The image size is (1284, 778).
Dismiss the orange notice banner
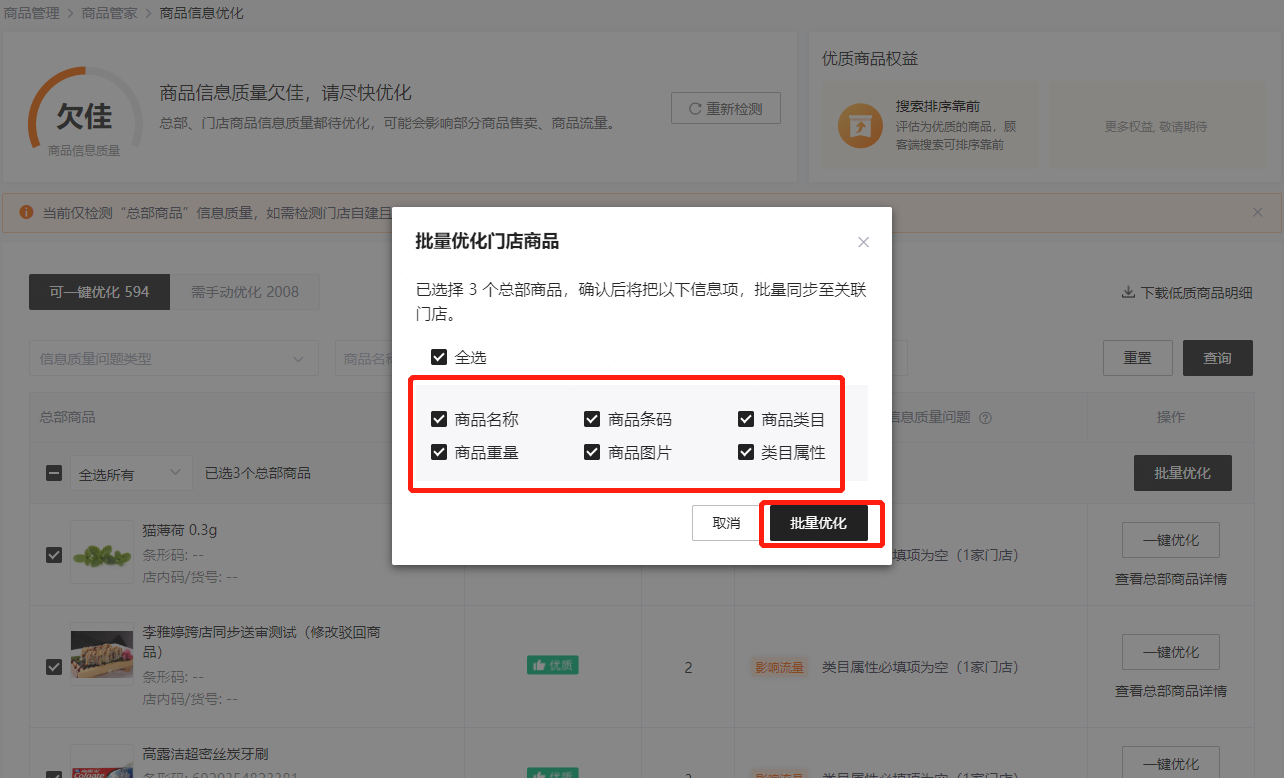click(x=1258, y=212)
